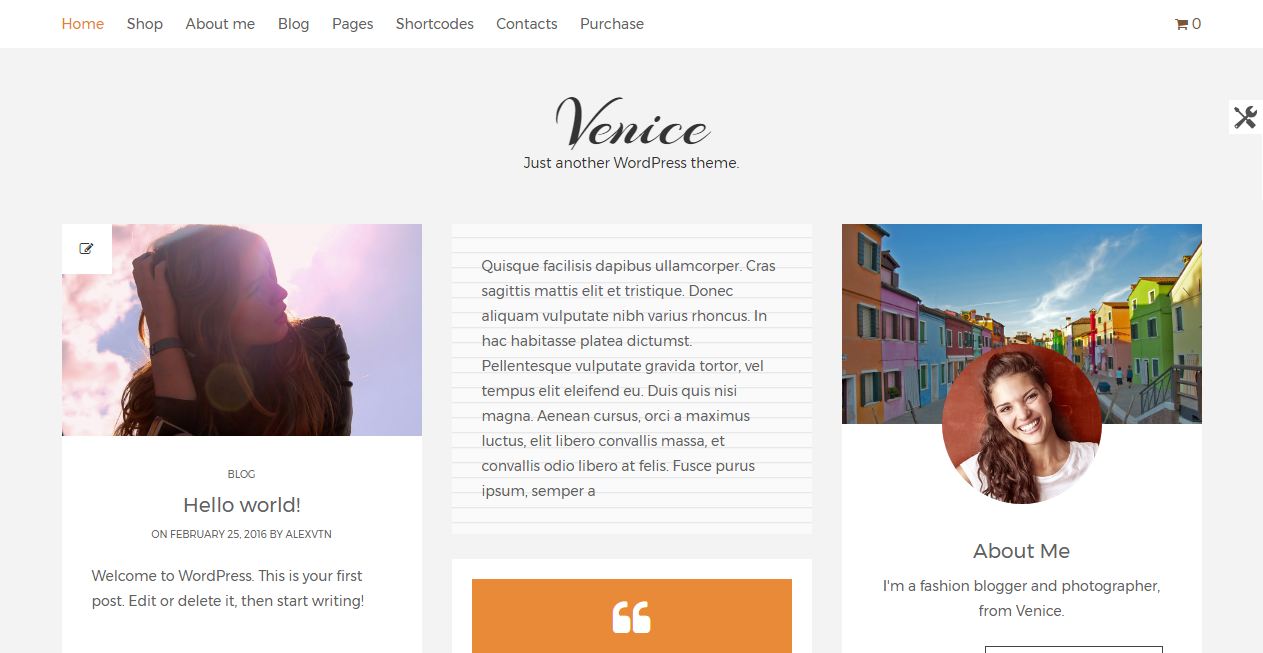Open the wrench and screwdriver settings panel
The image size is (1263, 653).
pos(1245,117)
